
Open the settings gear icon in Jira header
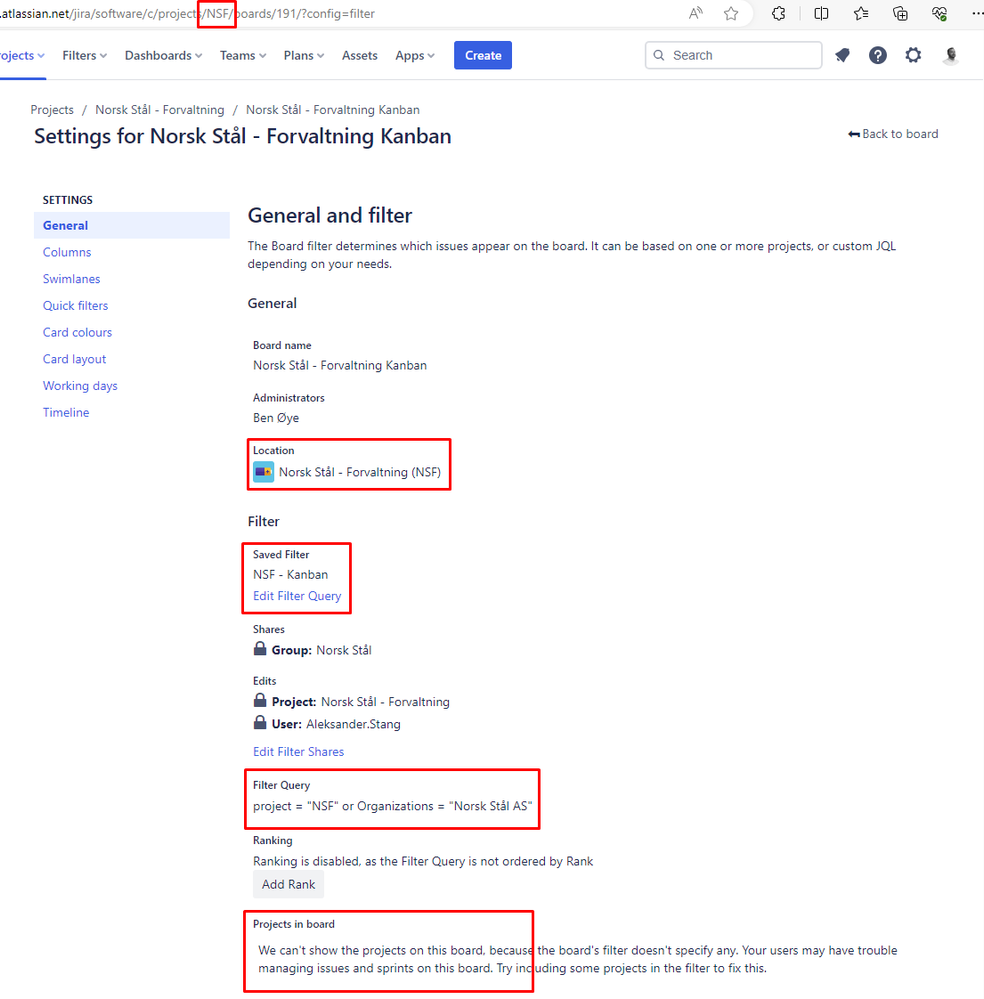(x=913, y=55)
